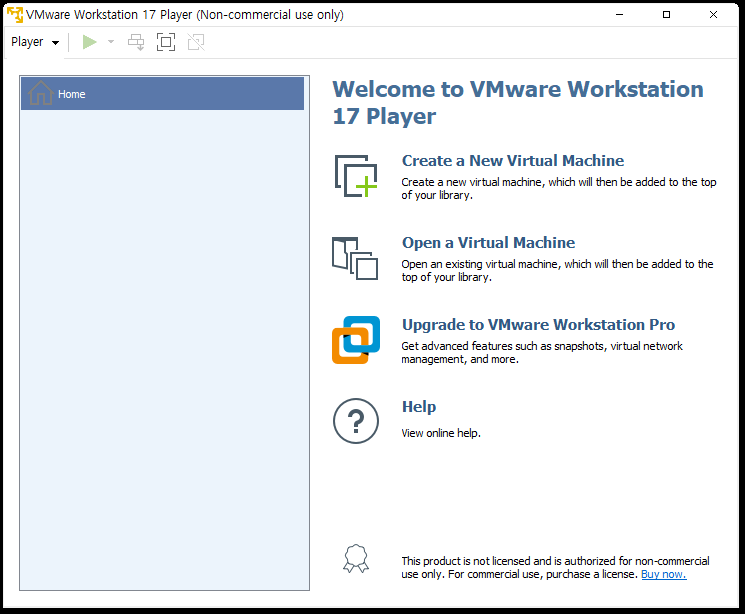Click Upgrade to VMware Workstation Pro heading

(538, 325)
